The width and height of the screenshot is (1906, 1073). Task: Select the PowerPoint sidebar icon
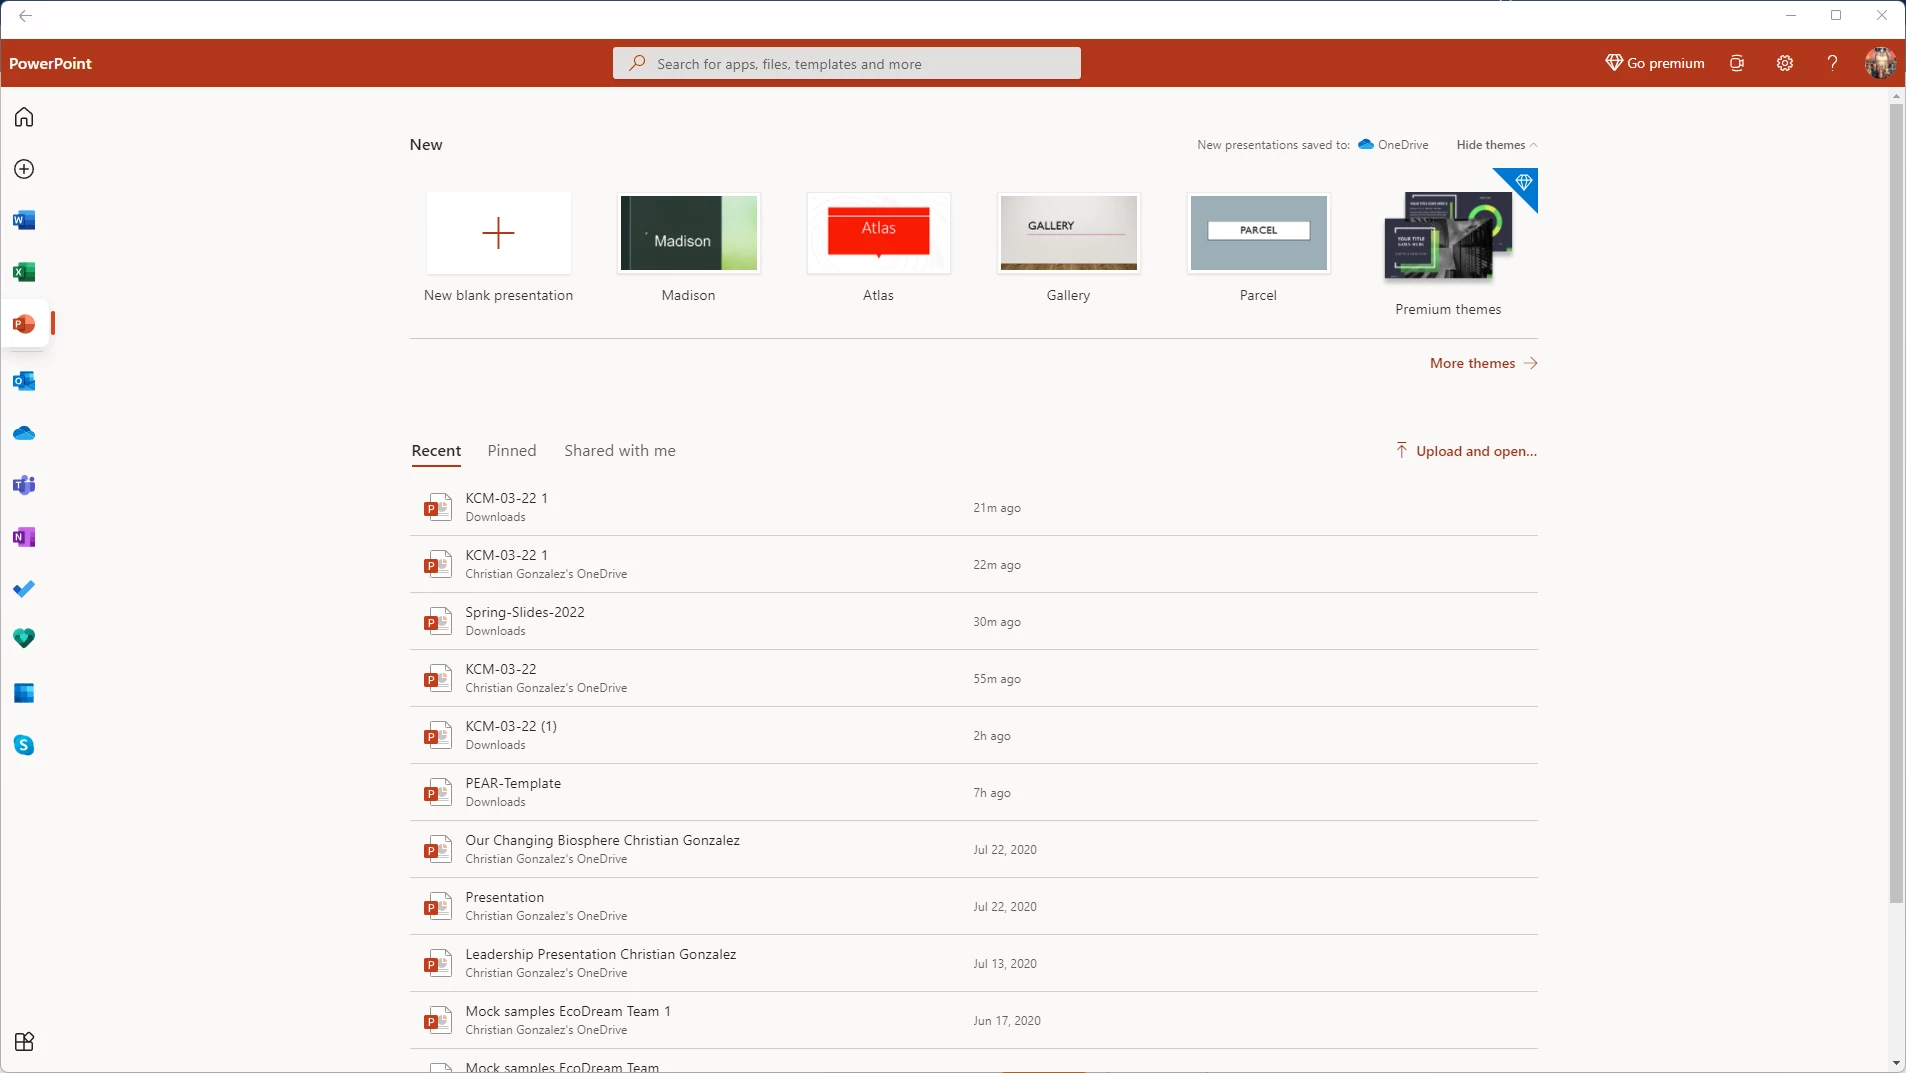pos(24,324)
